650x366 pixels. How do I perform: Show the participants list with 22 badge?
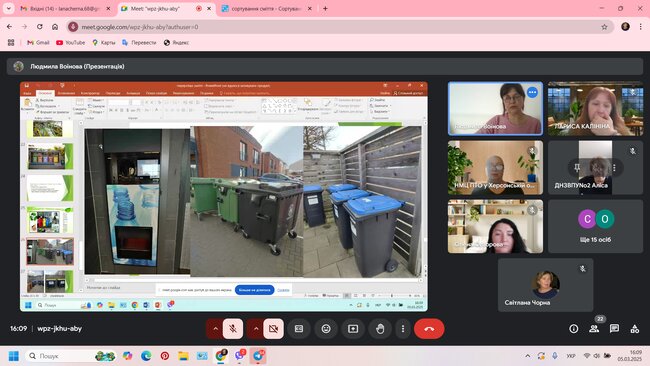tap(594, 329)
